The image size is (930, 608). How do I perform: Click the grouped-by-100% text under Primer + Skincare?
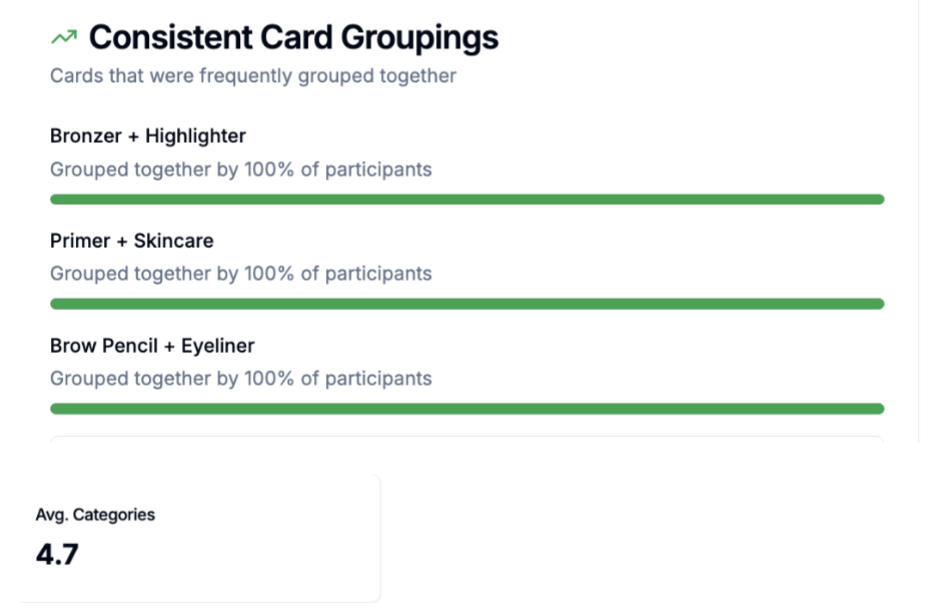point(241,274)
